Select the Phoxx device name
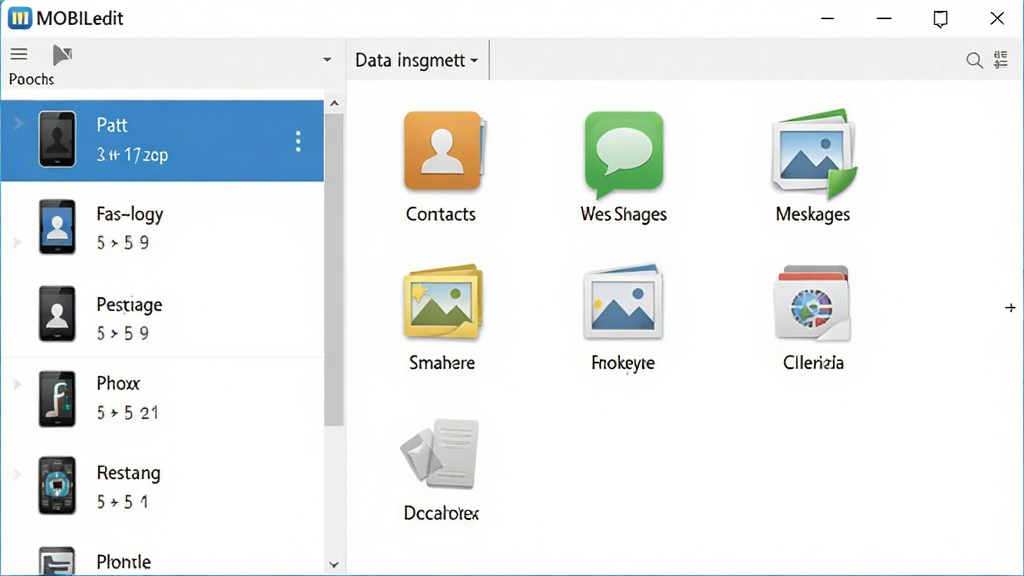This screenshot has width=1024, height=576. (x=118, y=383)
